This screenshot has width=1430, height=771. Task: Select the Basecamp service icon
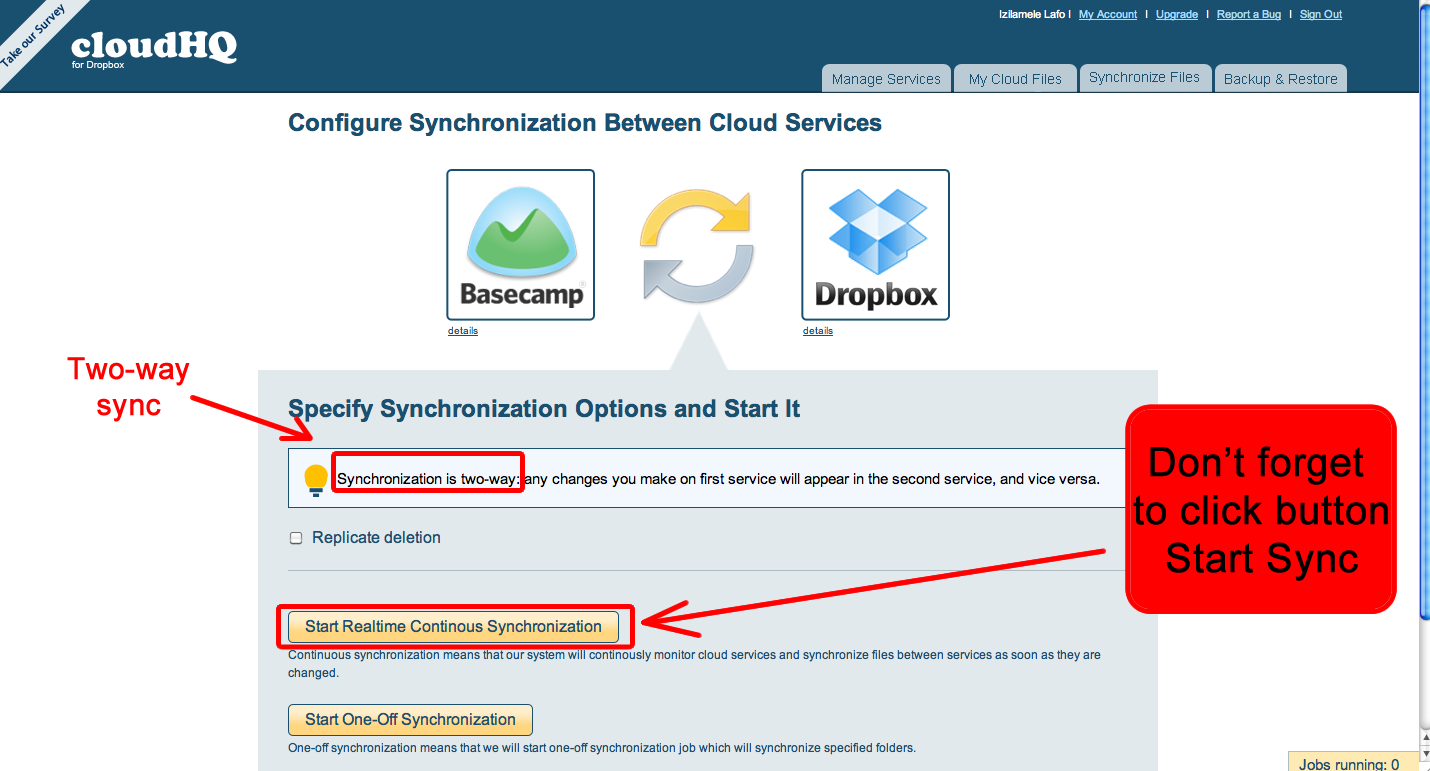(x=520, y=245)
